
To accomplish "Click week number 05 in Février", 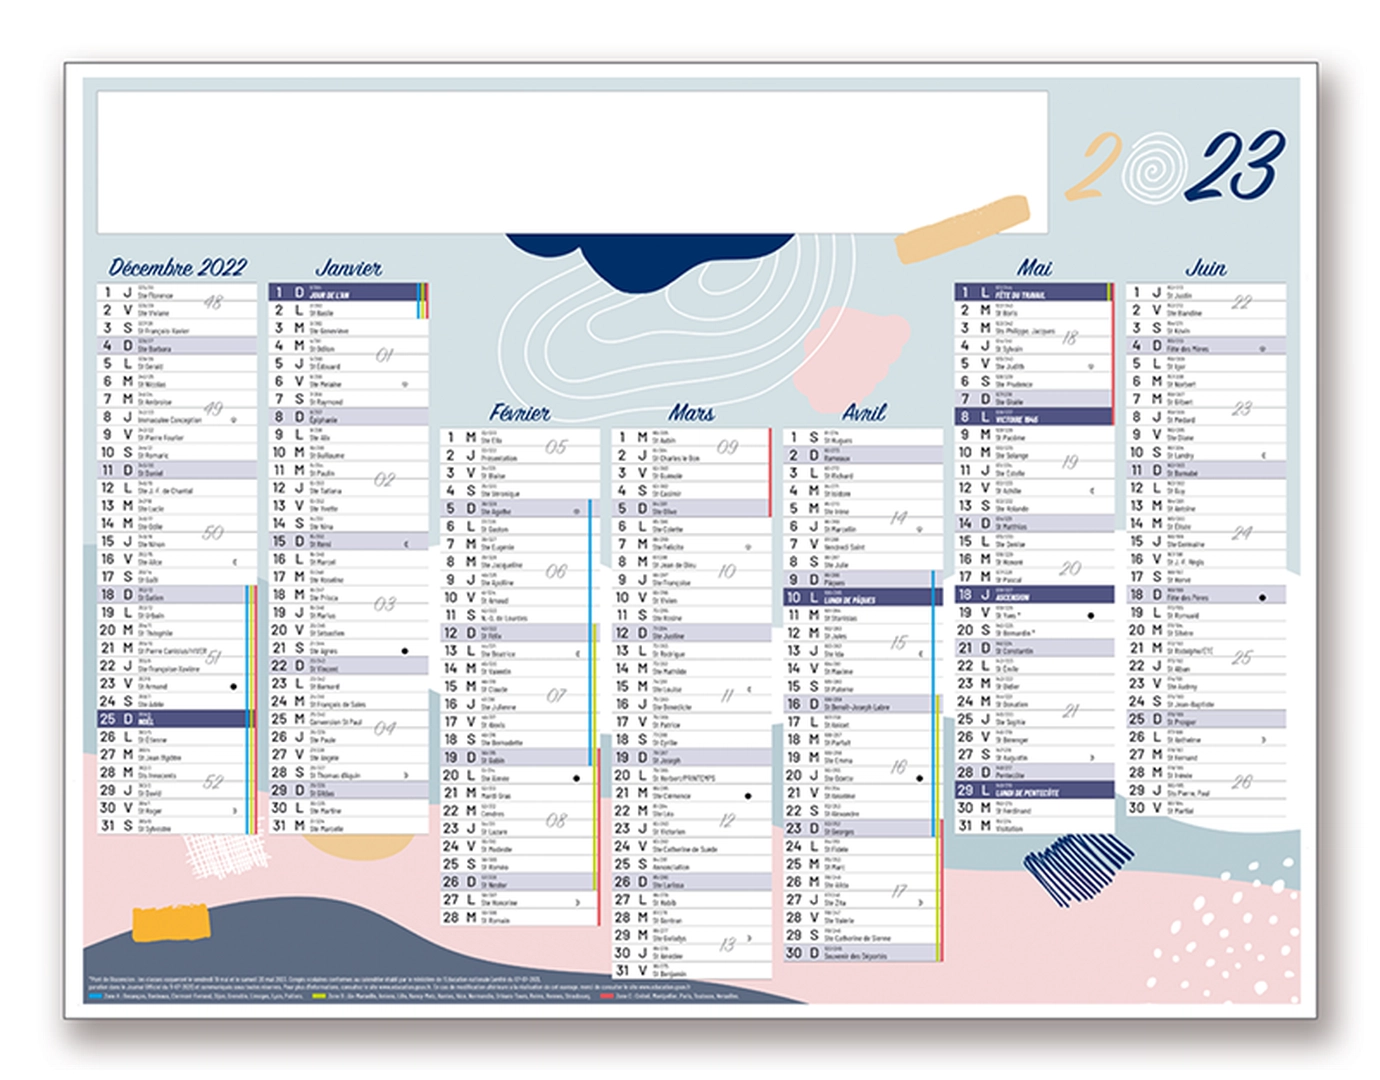I will pyautogui.click(x=556, y=446).
